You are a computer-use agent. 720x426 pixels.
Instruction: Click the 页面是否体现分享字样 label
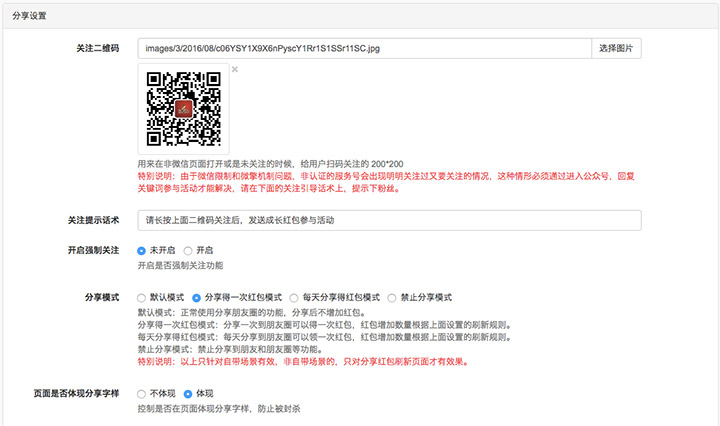76,393
